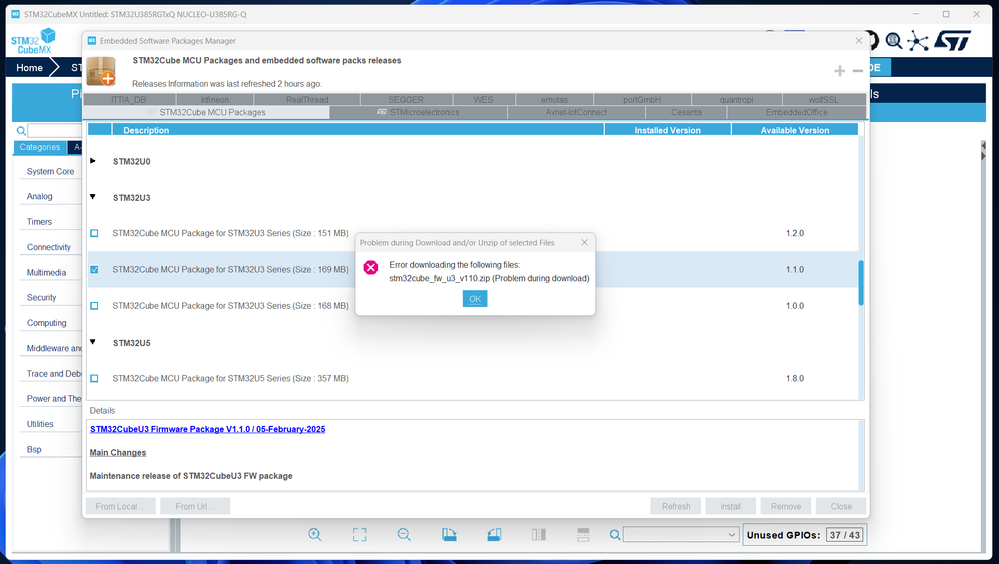Click the category search magnifier icon
The height and width of the screenshot is (564, 999).
coord(21,131)
